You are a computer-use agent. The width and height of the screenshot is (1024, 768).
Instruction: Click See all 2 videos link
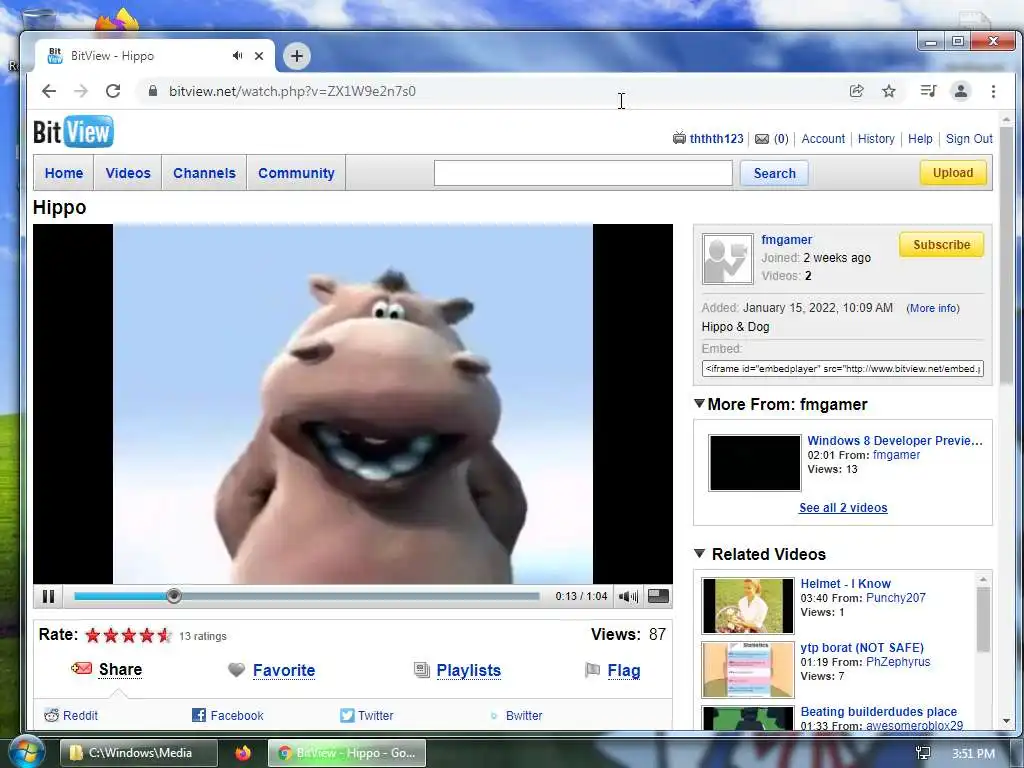pos(843,507)
